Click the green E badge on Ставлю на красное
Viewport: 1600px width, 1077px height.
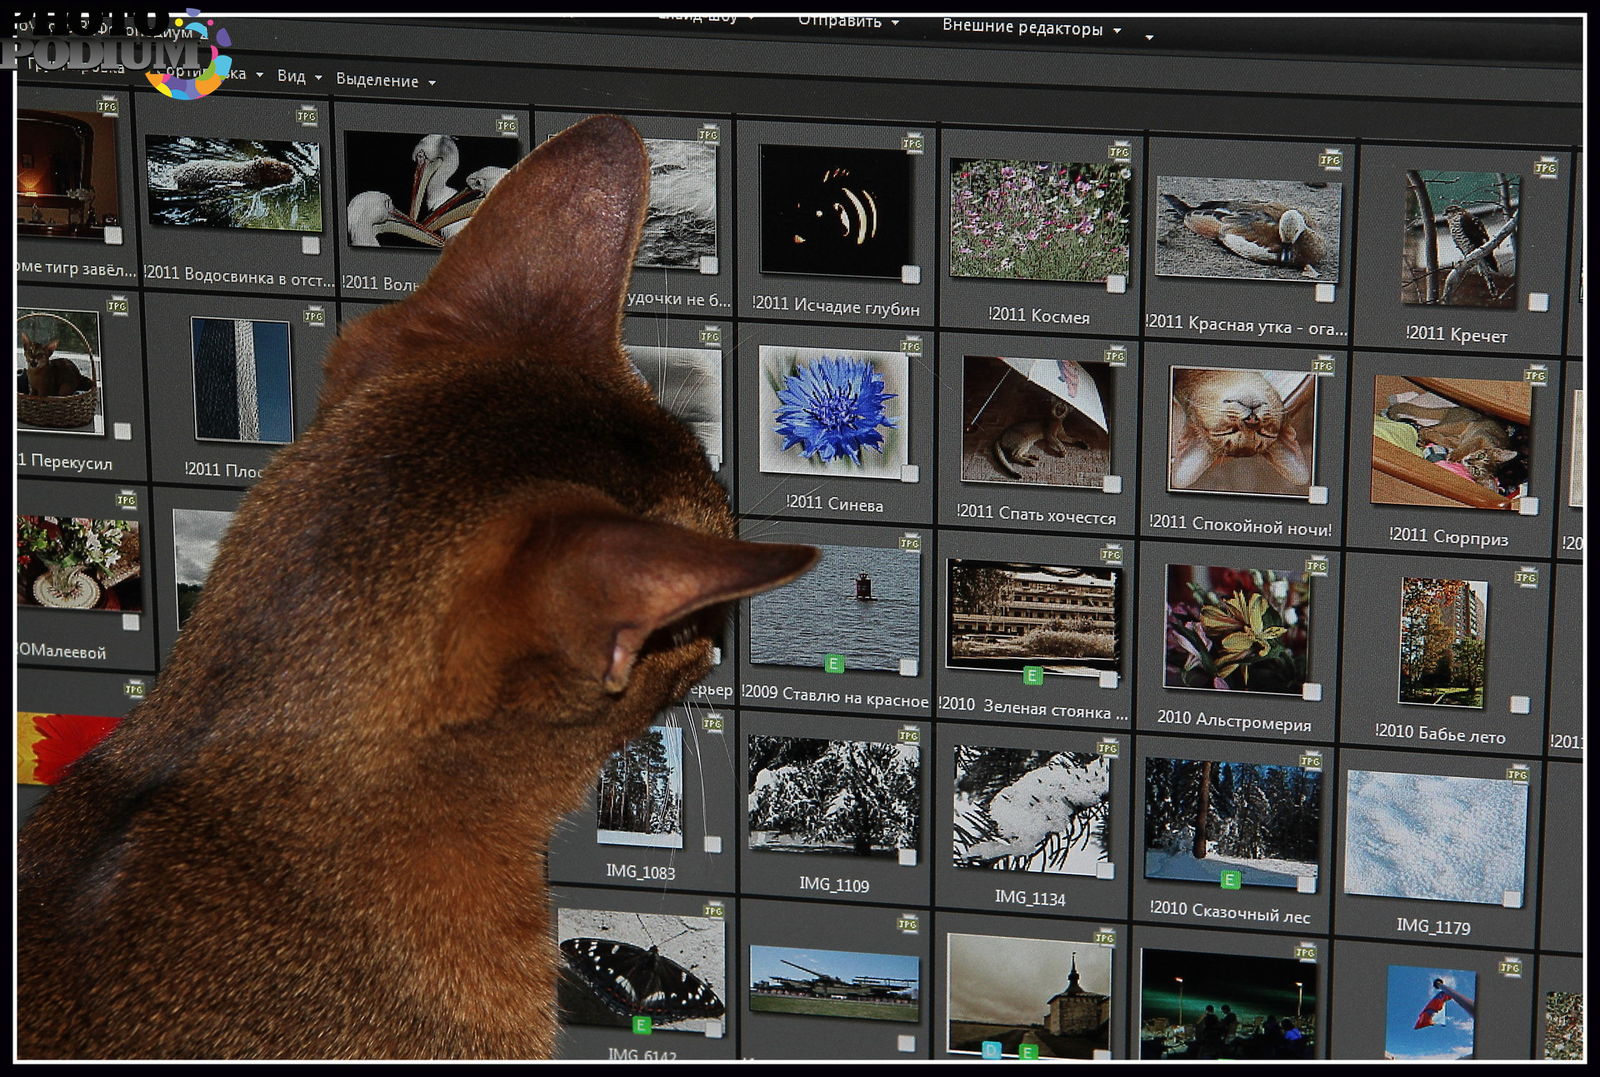pos(833,663)
